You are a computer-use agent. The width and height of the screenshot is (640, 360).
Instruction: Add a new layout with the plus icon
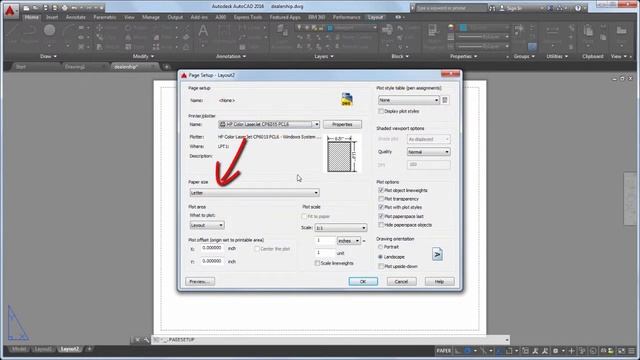tap(89, 349)
